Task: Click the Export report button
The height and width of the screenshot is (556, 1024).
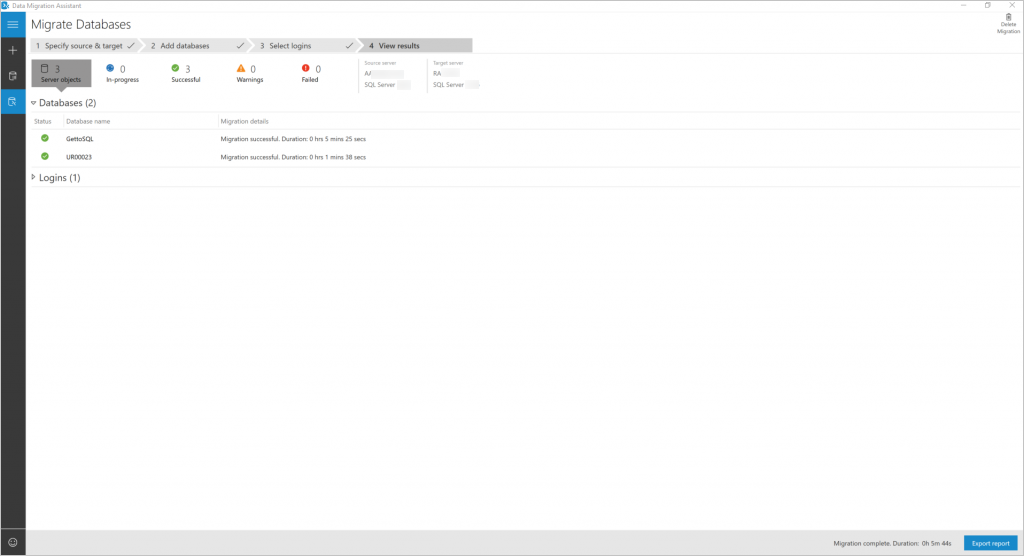Action: click(x=990, y=543)
